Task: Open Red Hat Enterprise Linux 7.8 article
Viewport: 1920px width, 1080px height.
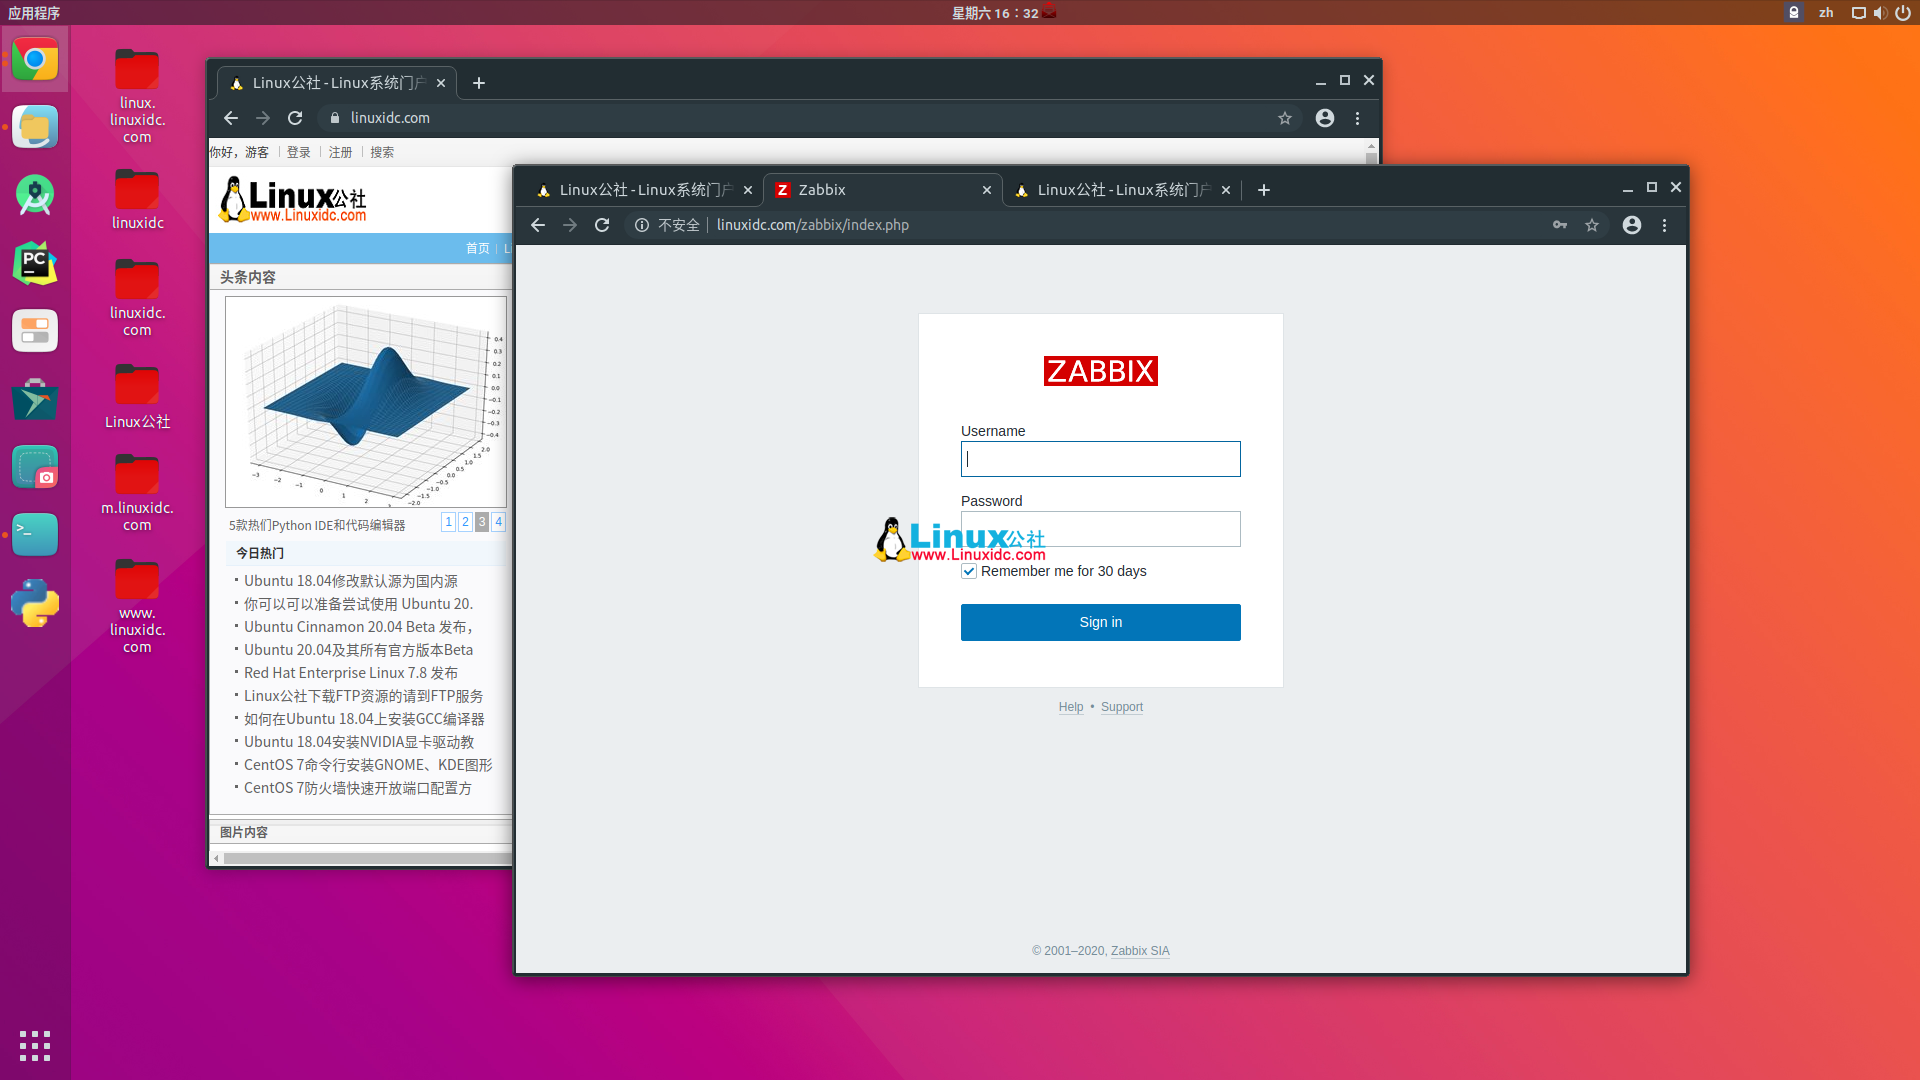Action: pos(351,673)
